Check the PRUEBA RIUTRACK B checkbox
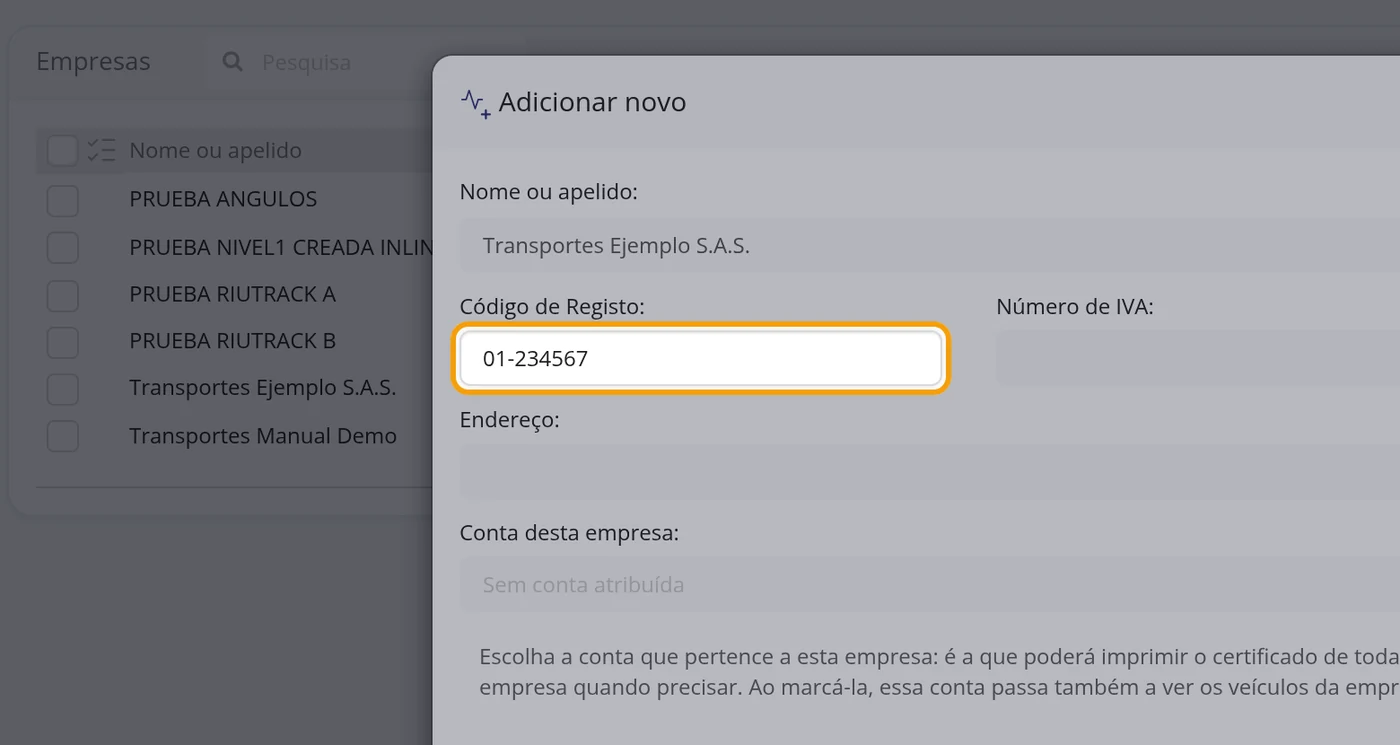Screen dimensions: 1400x745 pyautogui.click(x=63, y=341)
